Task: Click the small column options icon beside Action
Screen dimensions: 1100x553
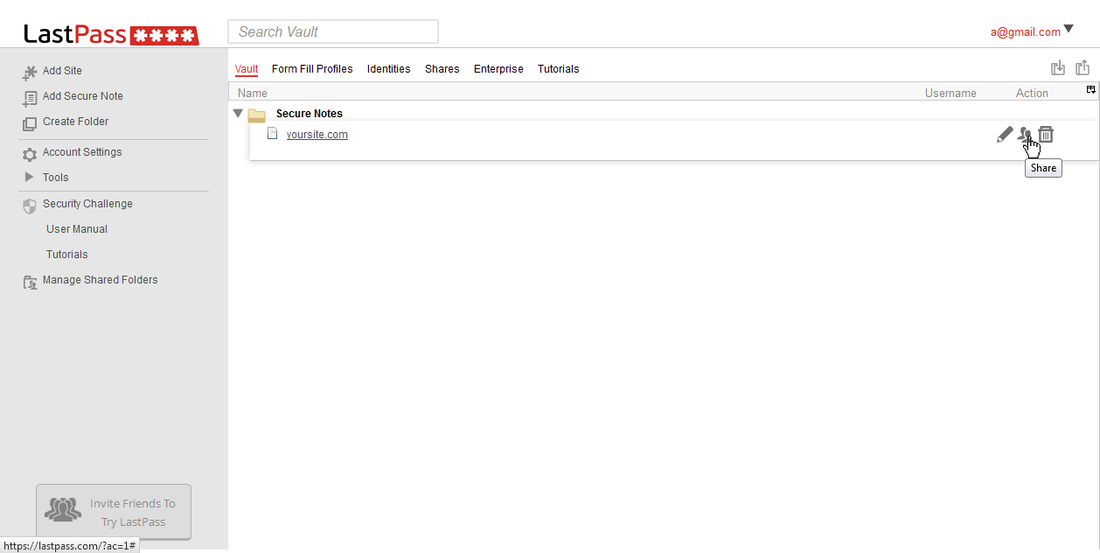Action: click(1091, 89)
